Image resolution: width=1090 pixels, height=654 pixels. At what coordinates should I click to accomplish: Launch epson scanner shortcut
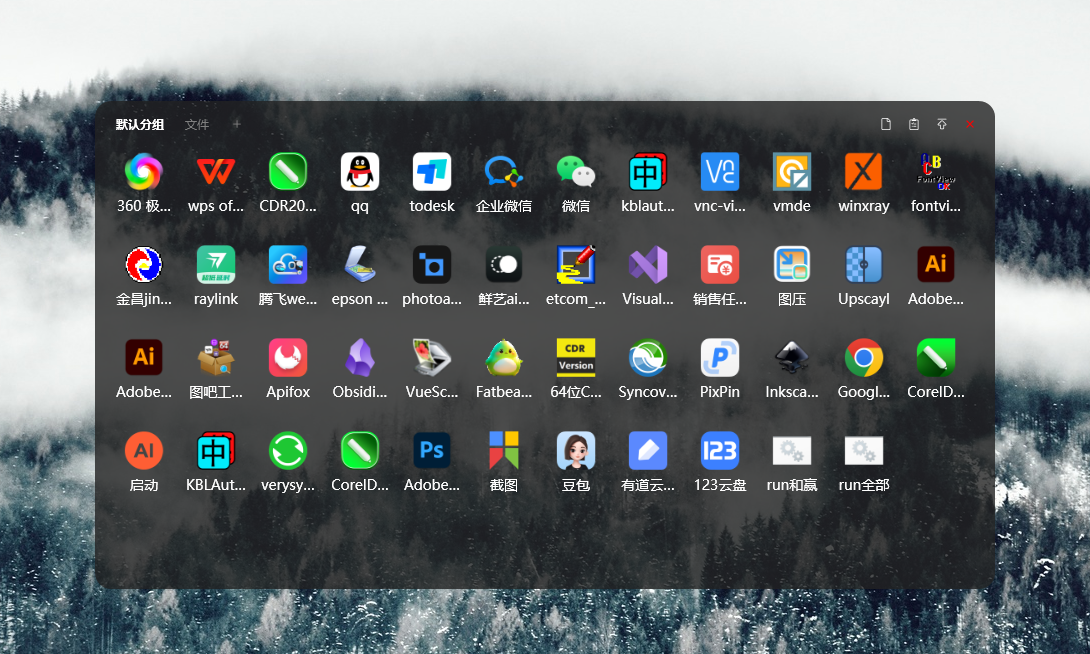coord(360,265)
